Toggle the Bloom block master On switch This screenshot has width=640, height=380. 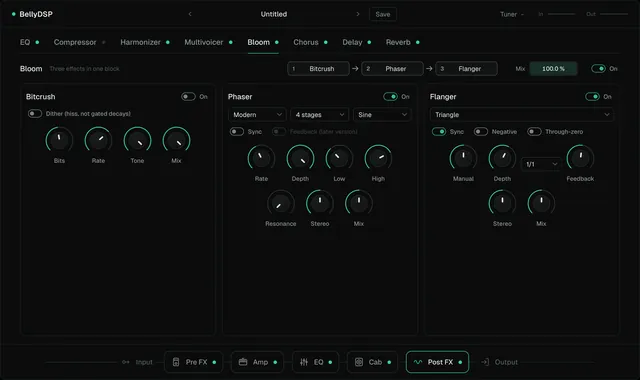tap(598, 69)
